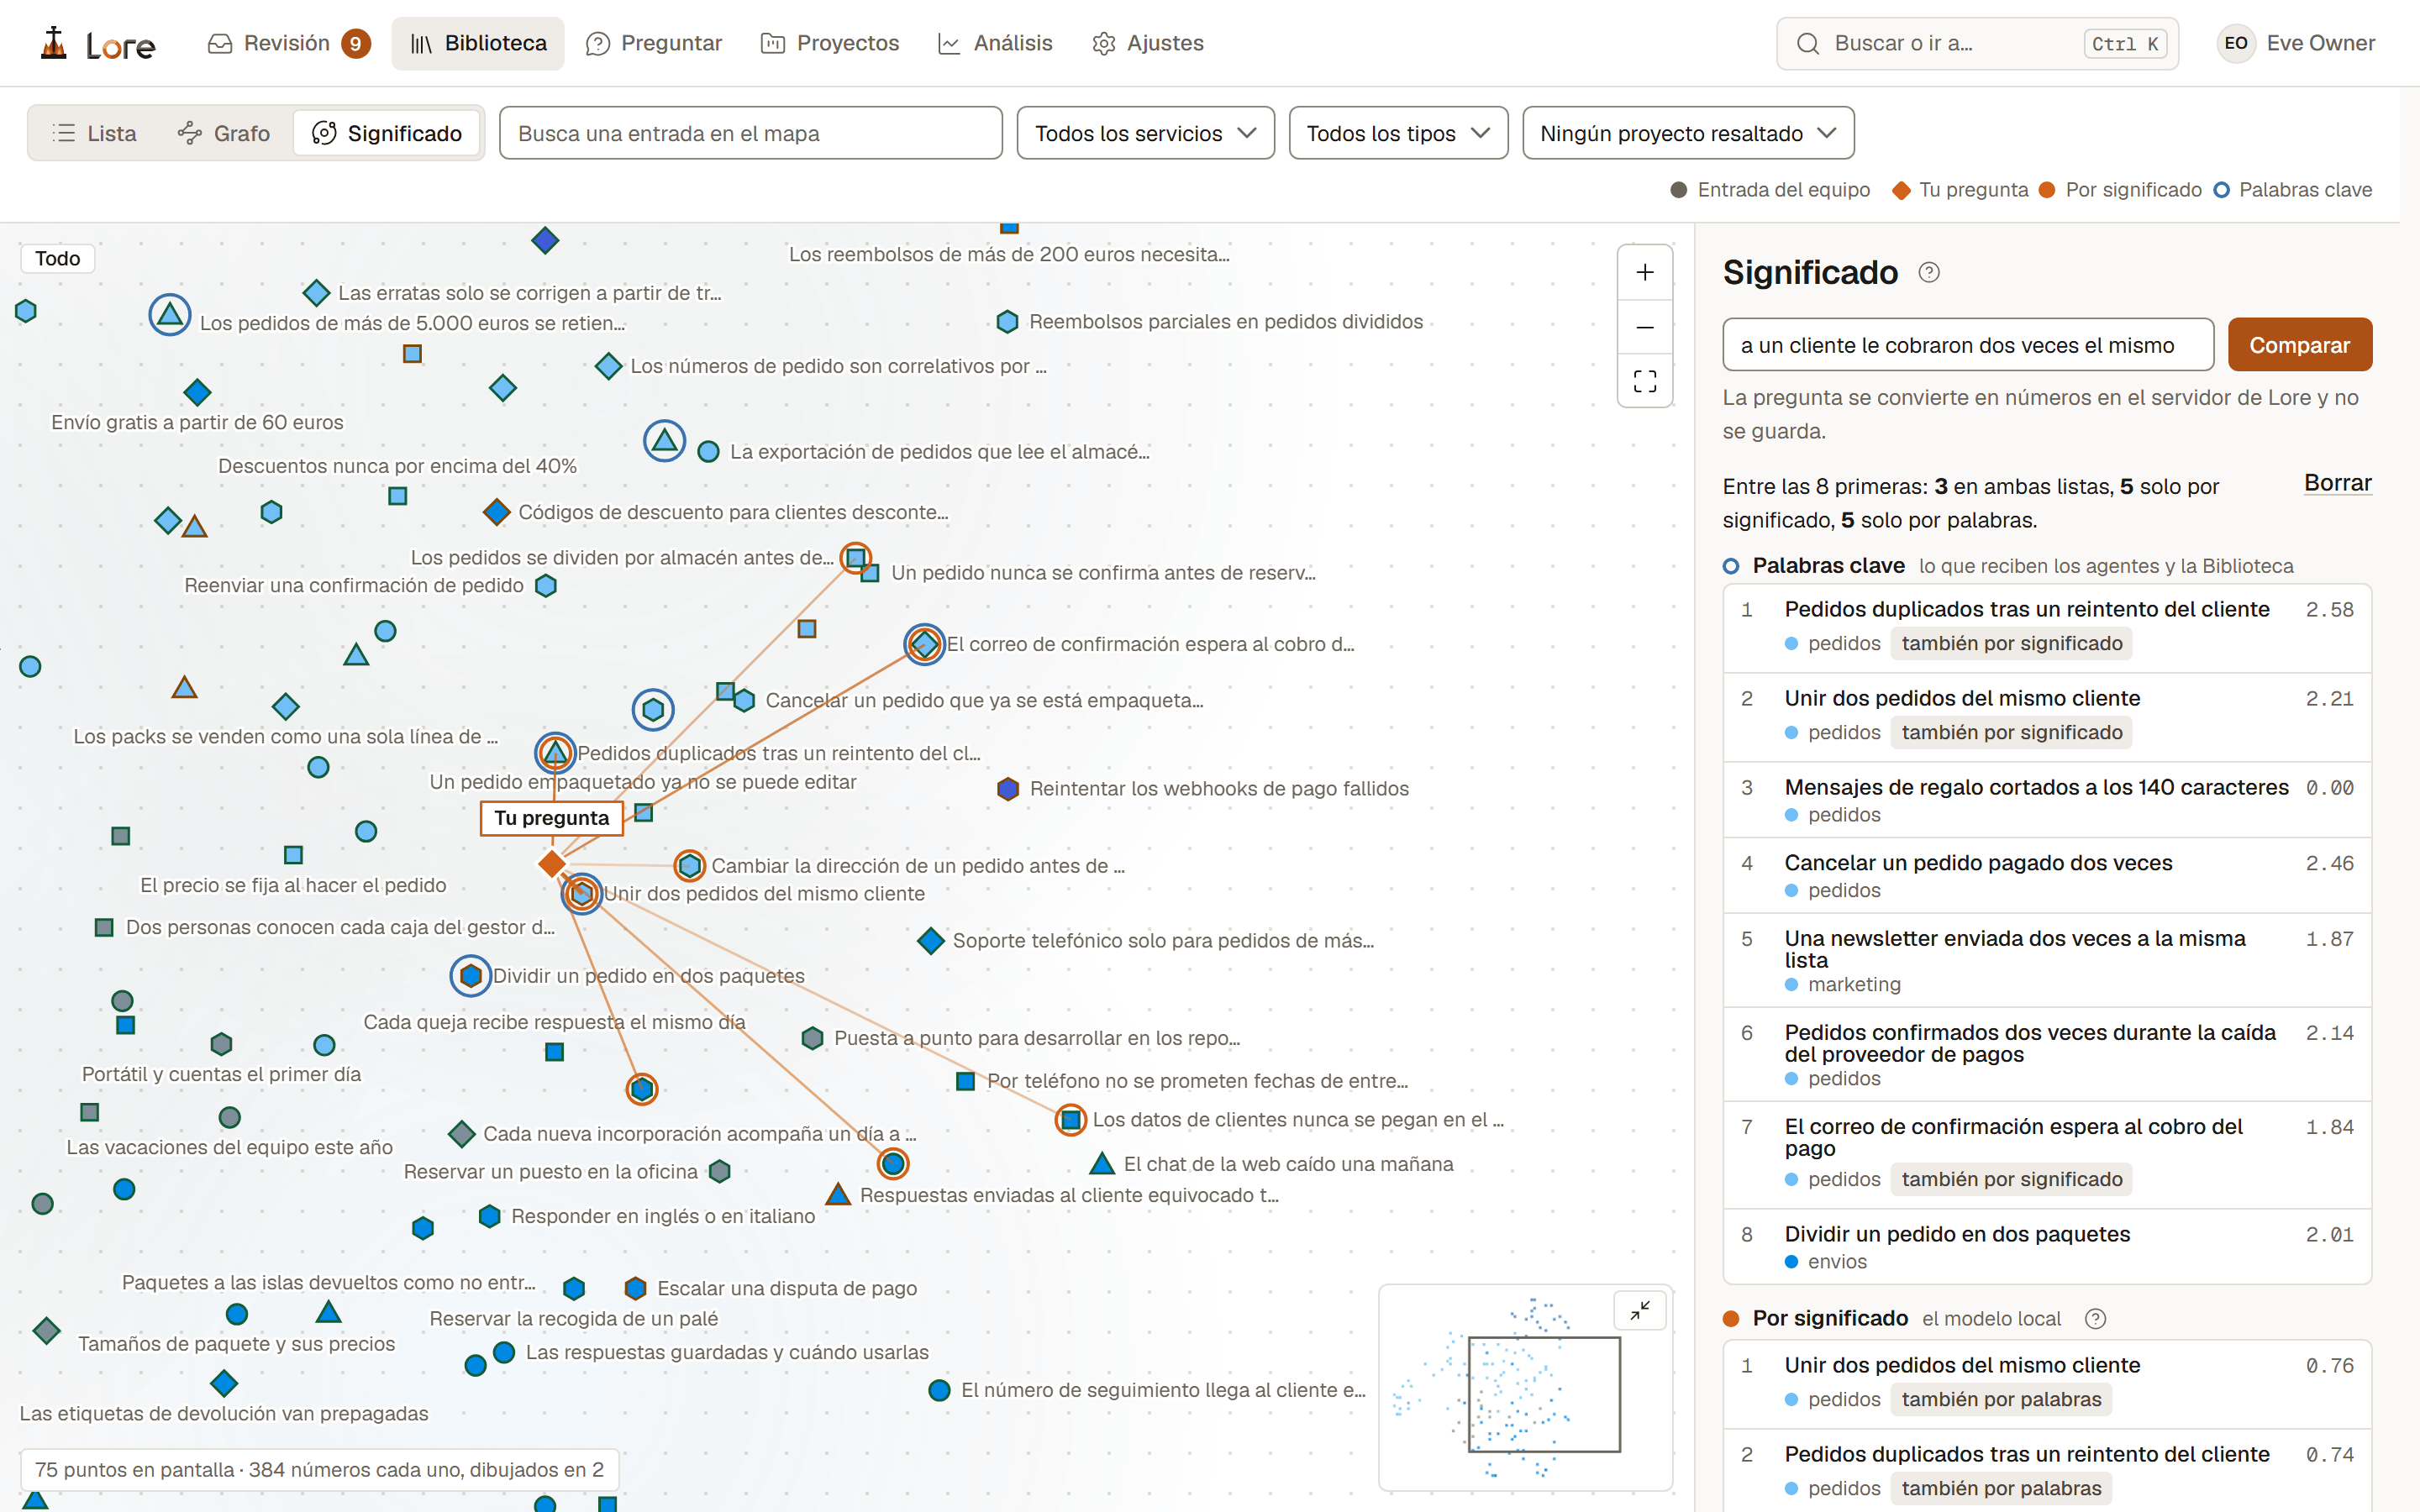Select node 'Escalar una disputa de pago'
Screen dimensions: 2420x1512
(x=635, y=1288)
